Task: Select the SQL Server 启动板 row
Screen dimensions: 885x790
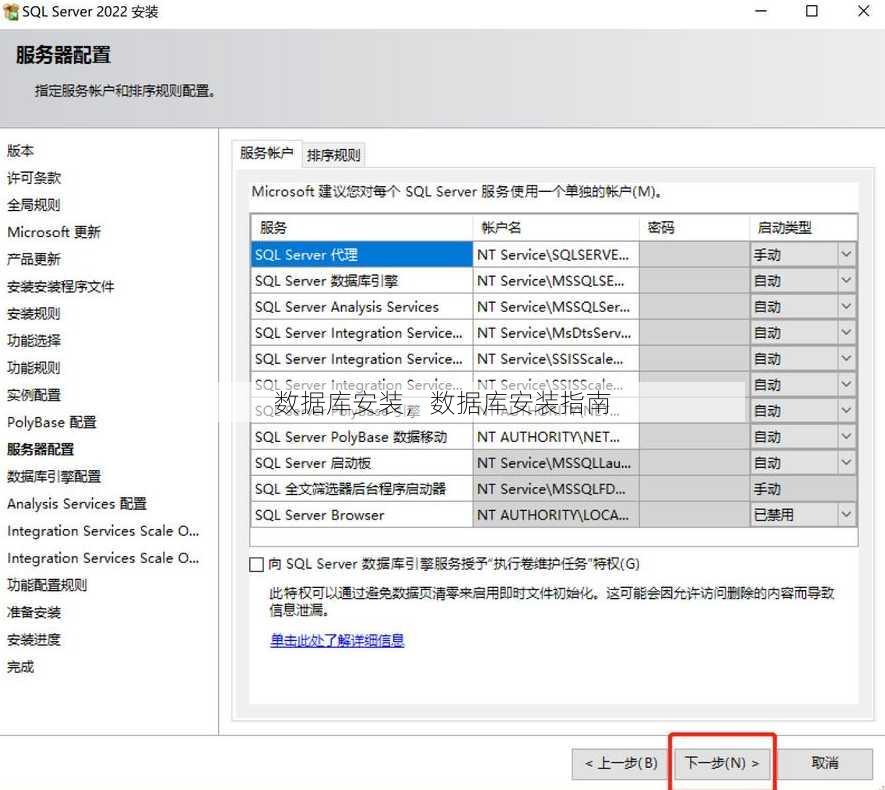Action: pyautogui.click(x=361, y=463)
